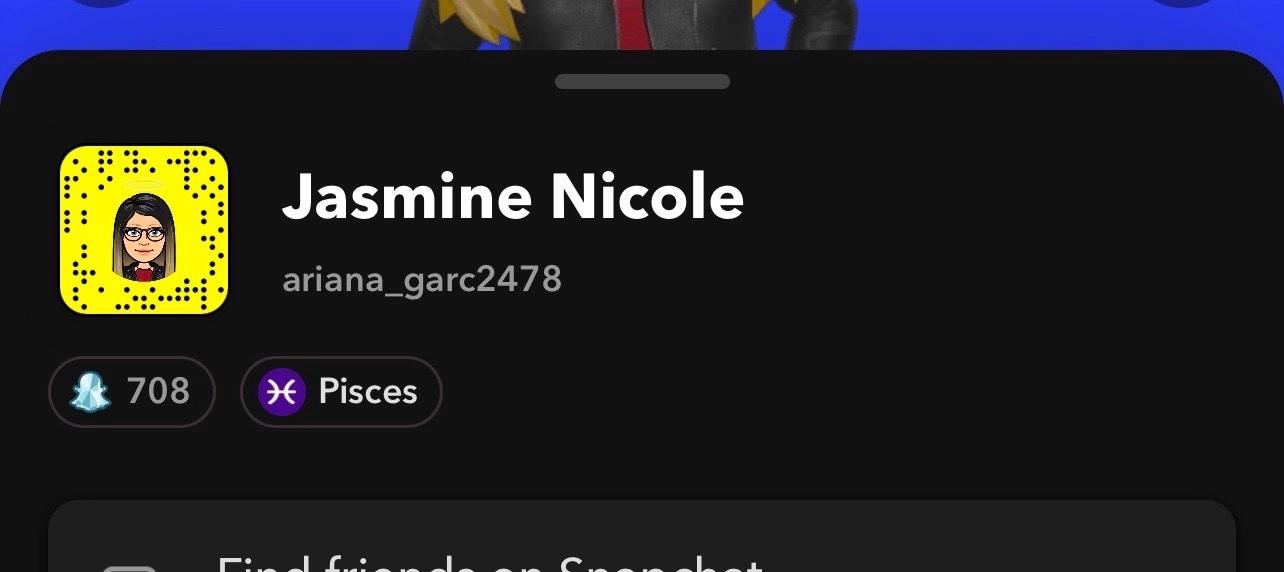The width and height of the screenshot is (1284, 572).
Task: Tap the Pisces label text
Action: tap(368, 391)
